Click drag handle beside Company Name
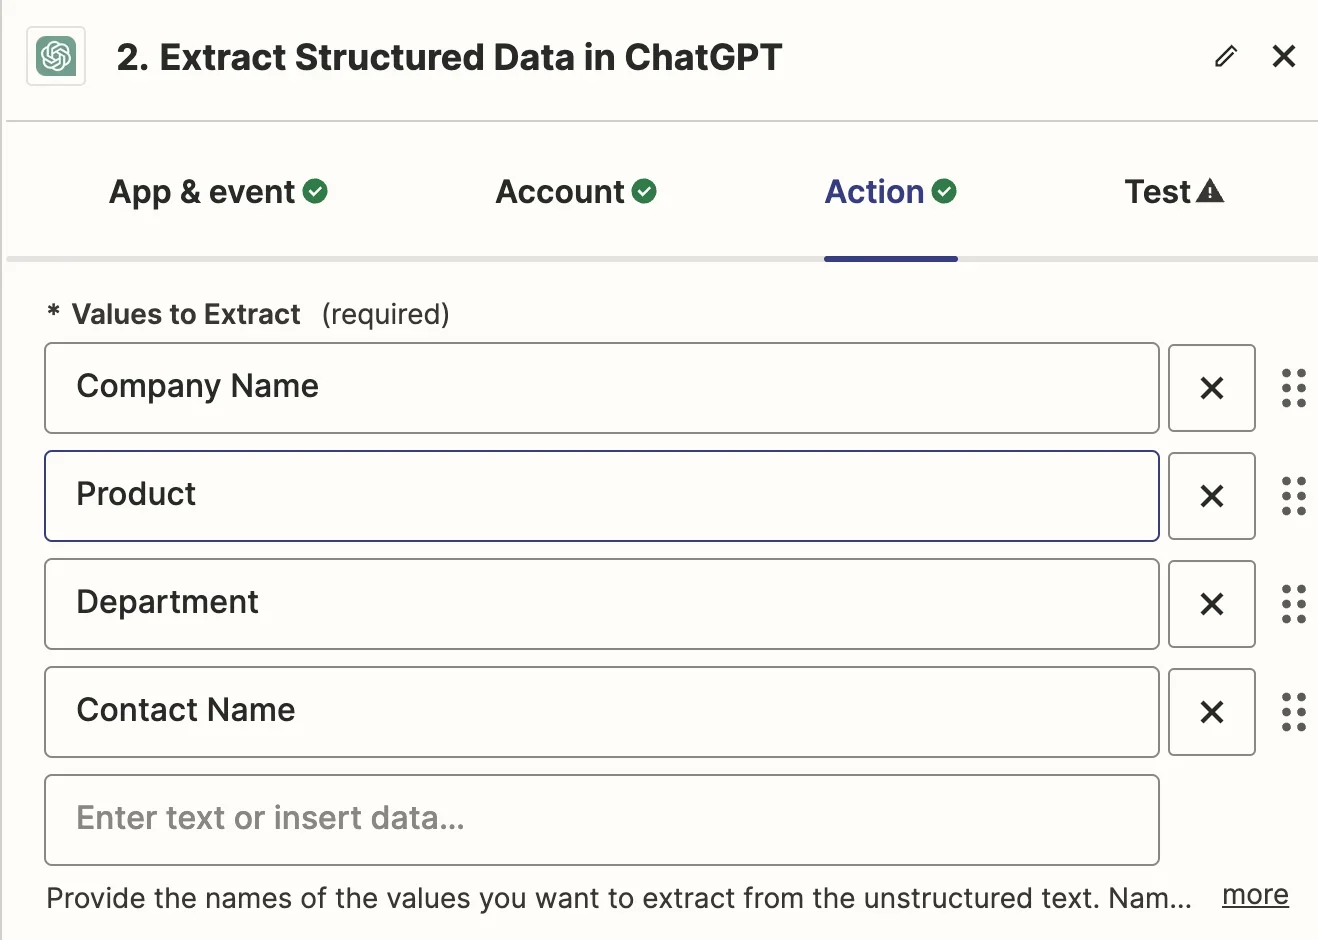The width and height of the screenshot is (1318, 940). pos(1293,388)
